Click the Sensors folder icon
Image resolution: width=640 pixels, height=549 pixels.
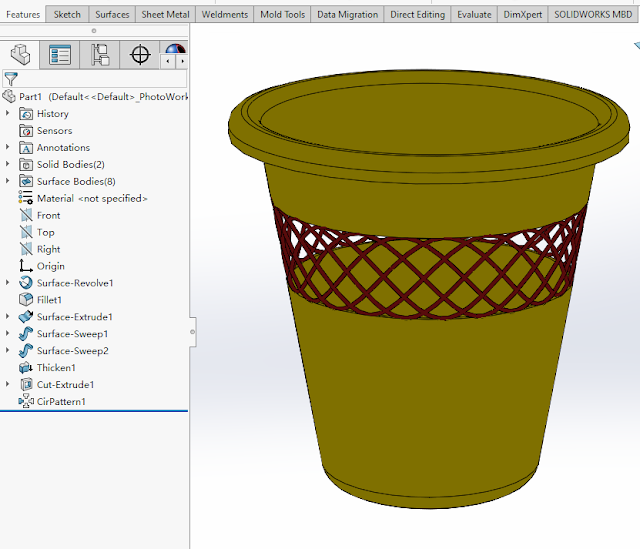[x=27, y=131]
